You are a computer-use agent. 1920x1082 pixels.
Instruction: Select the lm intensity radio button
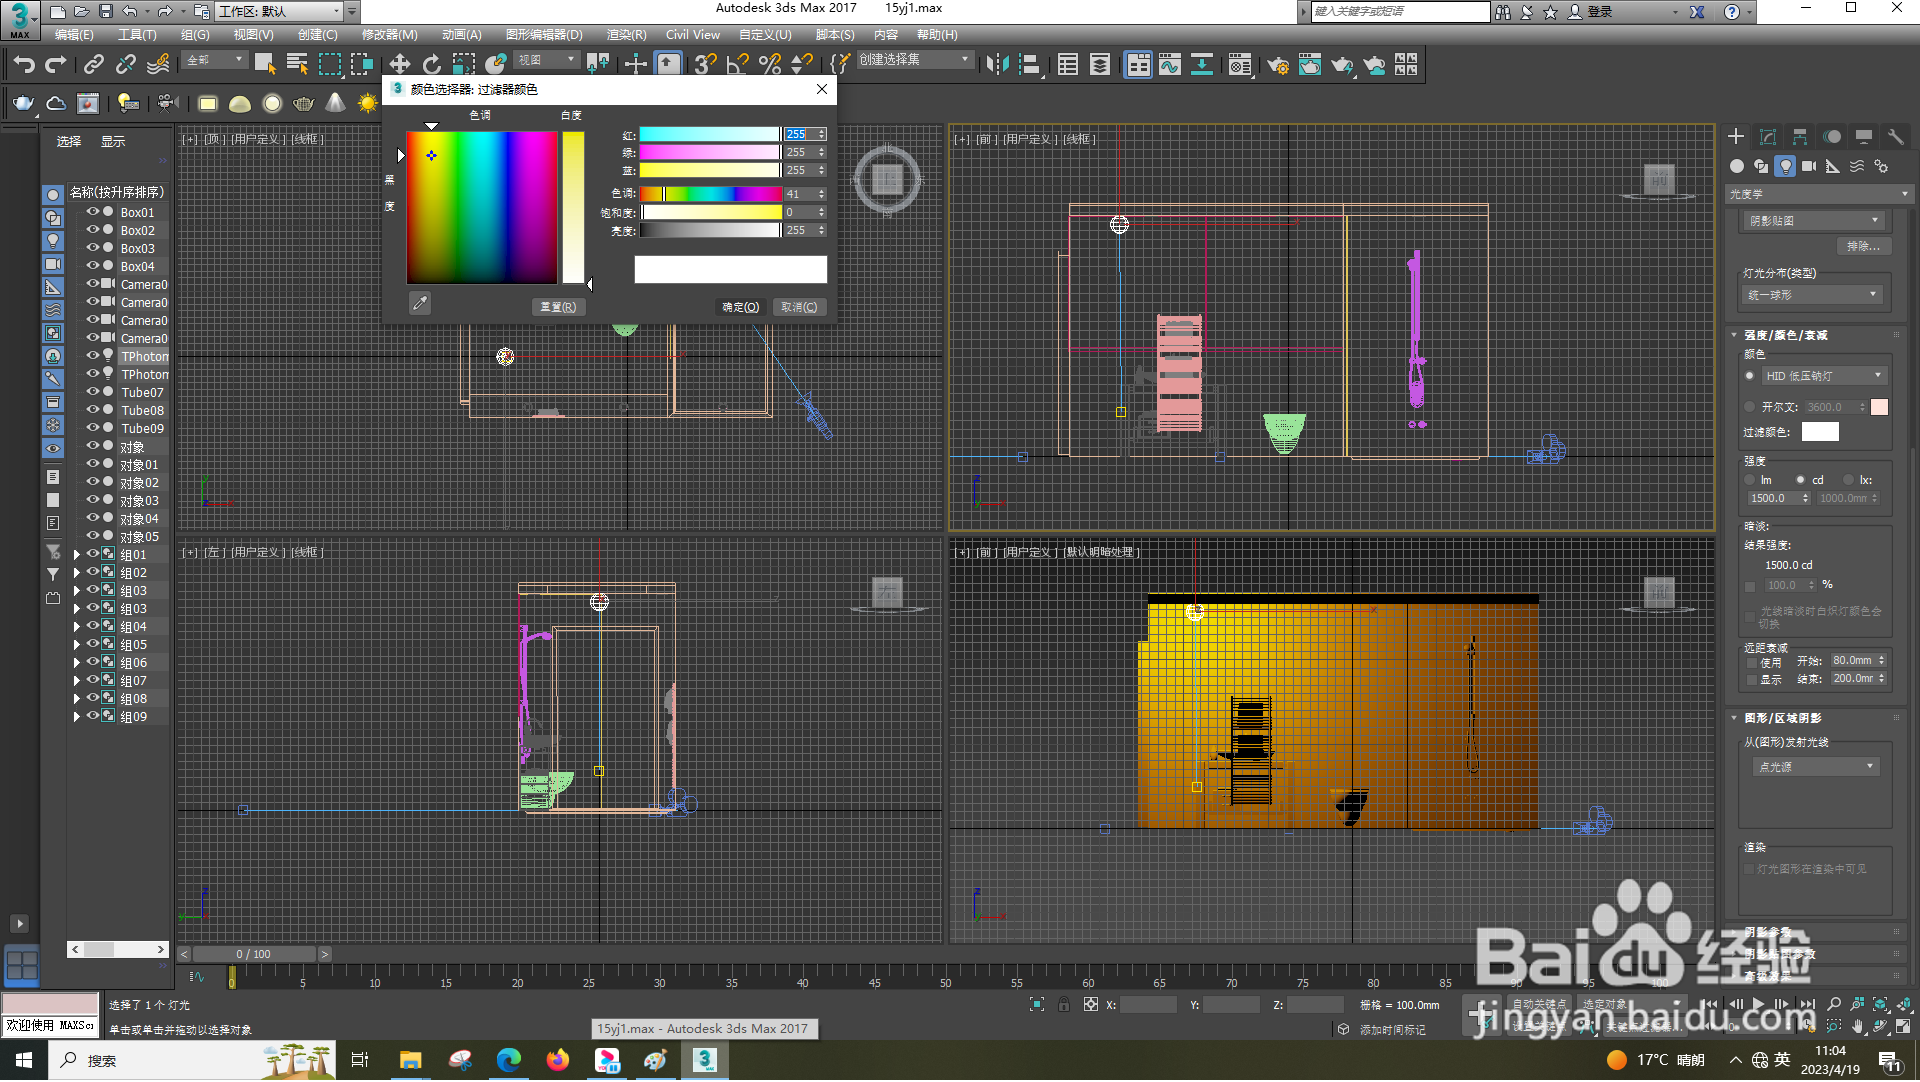pos(1750,481)
